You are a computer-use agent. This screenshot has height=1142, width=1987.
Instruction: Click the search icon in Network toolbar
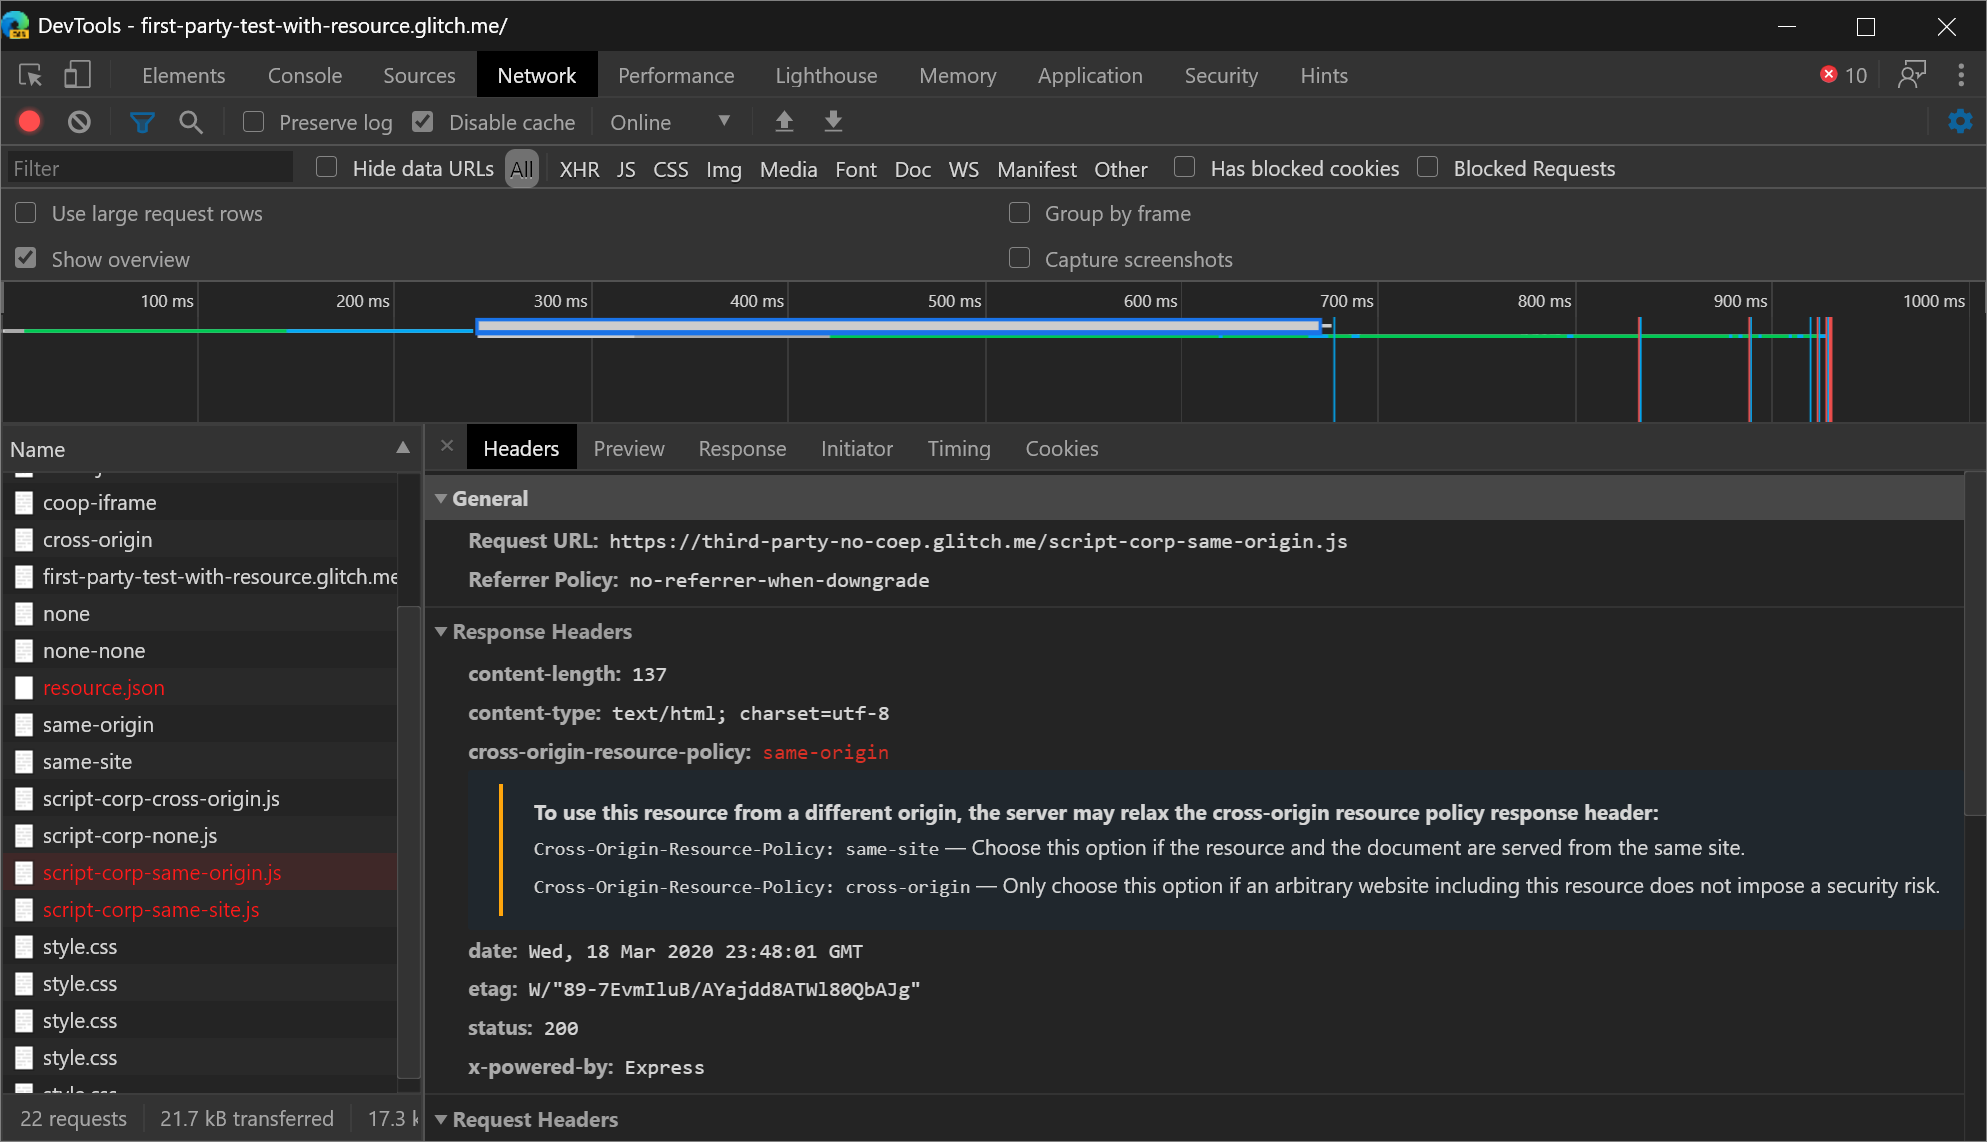tap(192, 123)
